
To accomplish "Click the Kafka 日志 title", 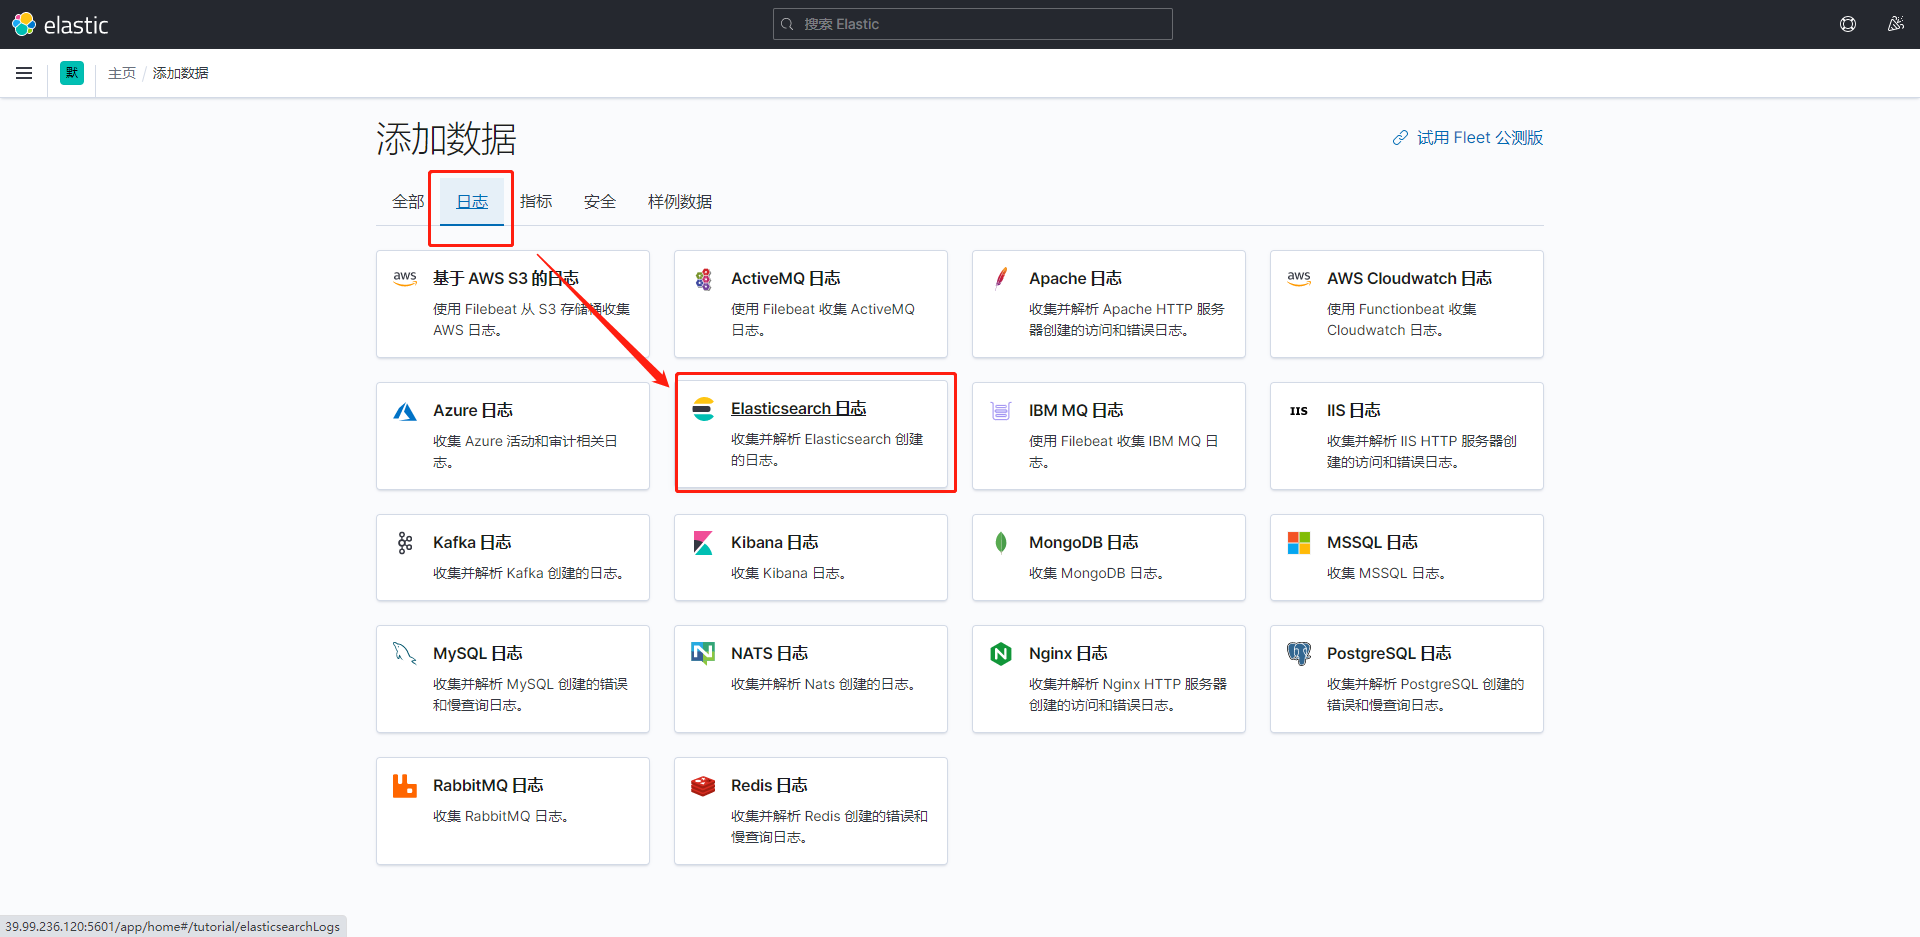I will (472, 542).
